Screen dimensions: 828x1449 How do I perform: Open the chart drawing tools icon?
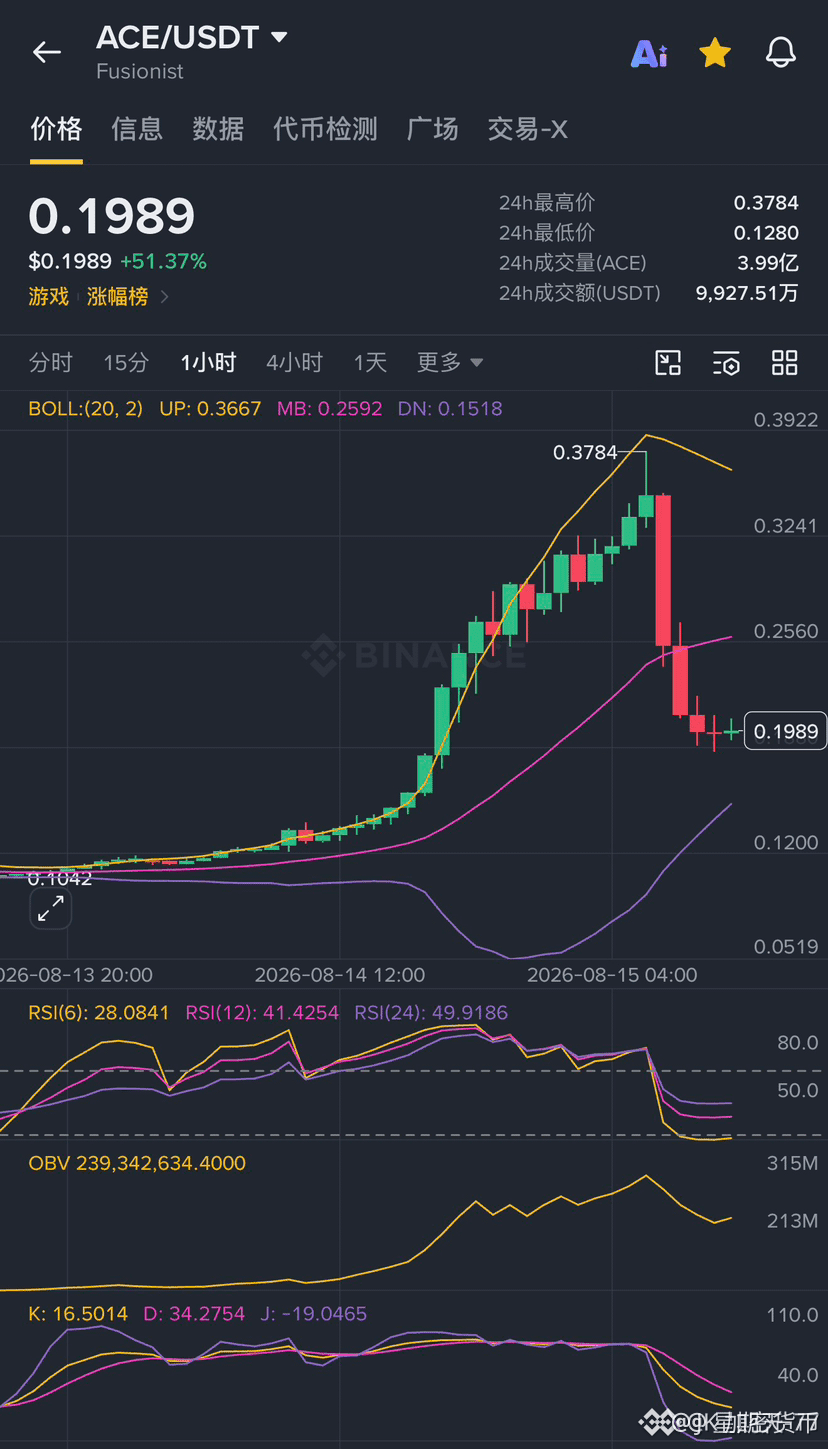(668, 363)
